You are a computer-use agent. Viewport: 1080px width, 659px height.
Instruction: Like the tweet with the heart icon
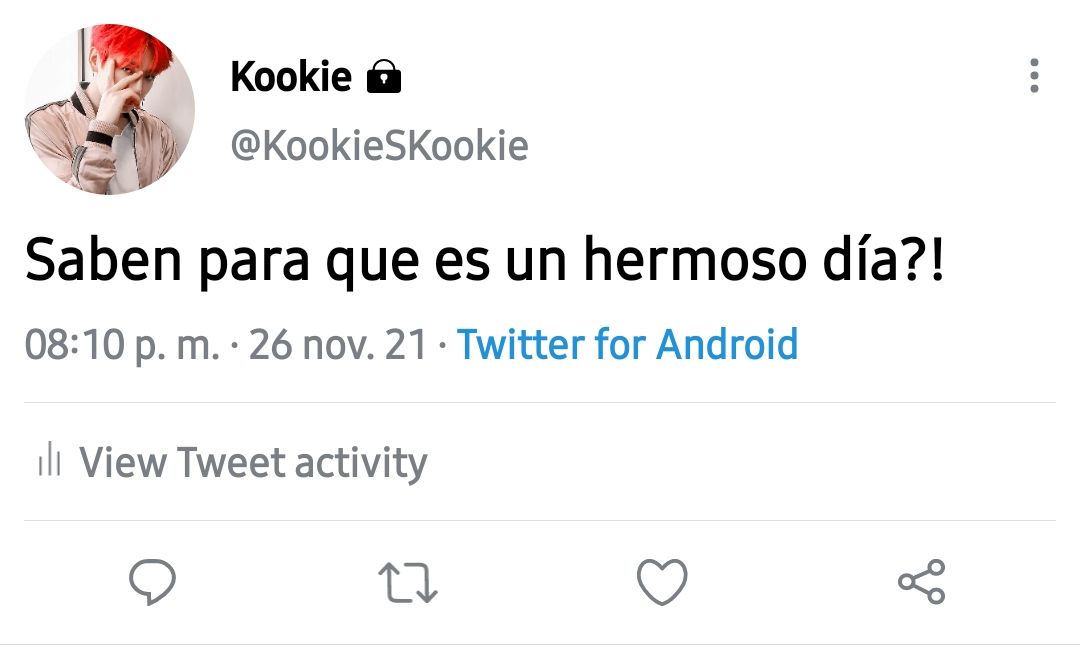(662, 582)
